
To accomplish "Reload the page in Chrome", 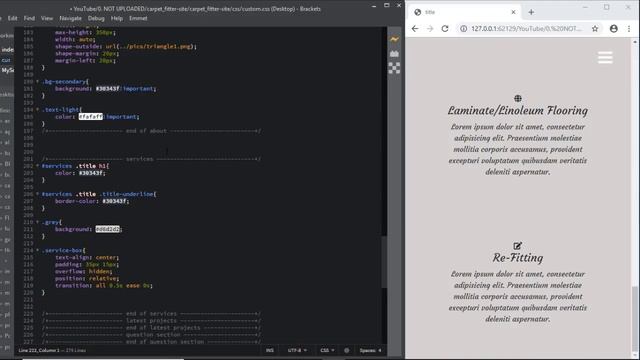I will pyautogui.click(x=445, y=29).
